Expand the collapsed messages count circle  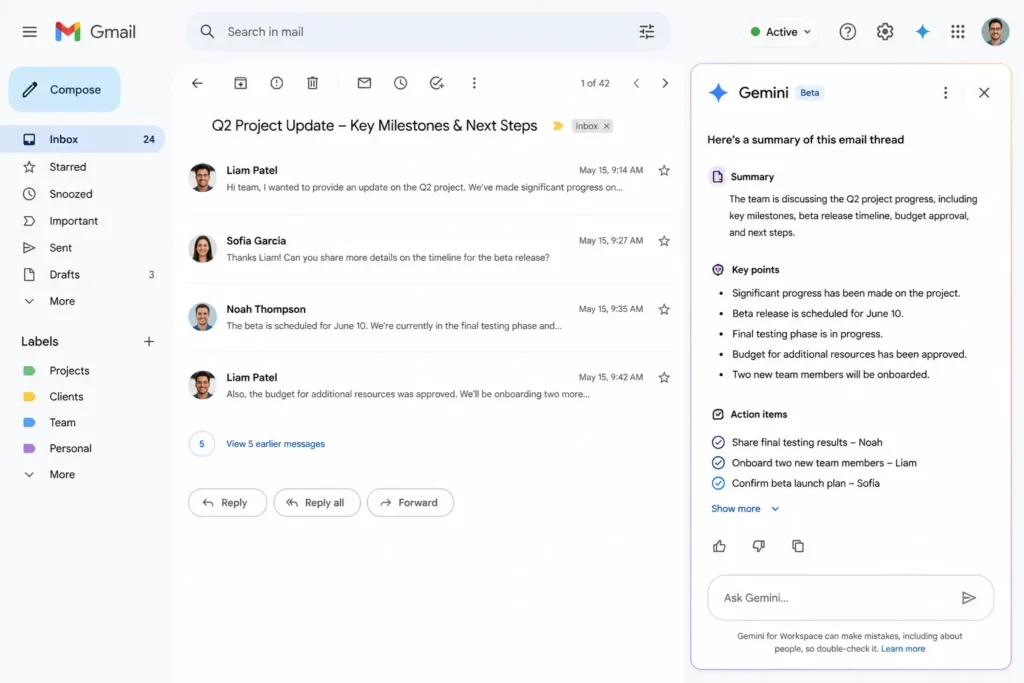pyautogui.click(x=202, y=444)
